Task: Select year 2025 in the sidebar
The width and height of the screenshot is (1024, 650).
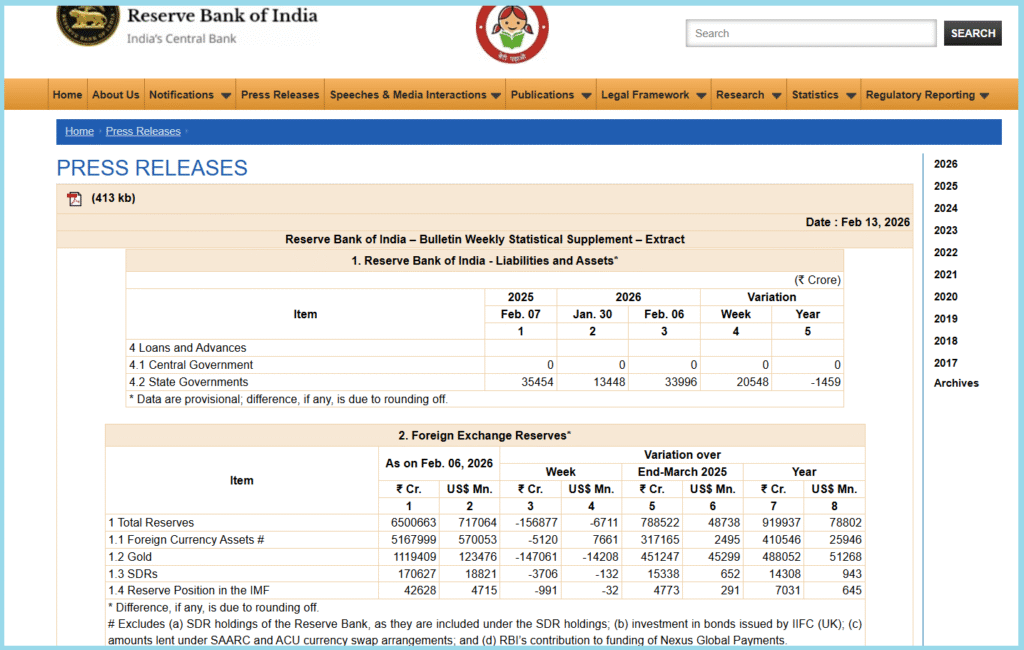Action: click(x=945, y=186)
